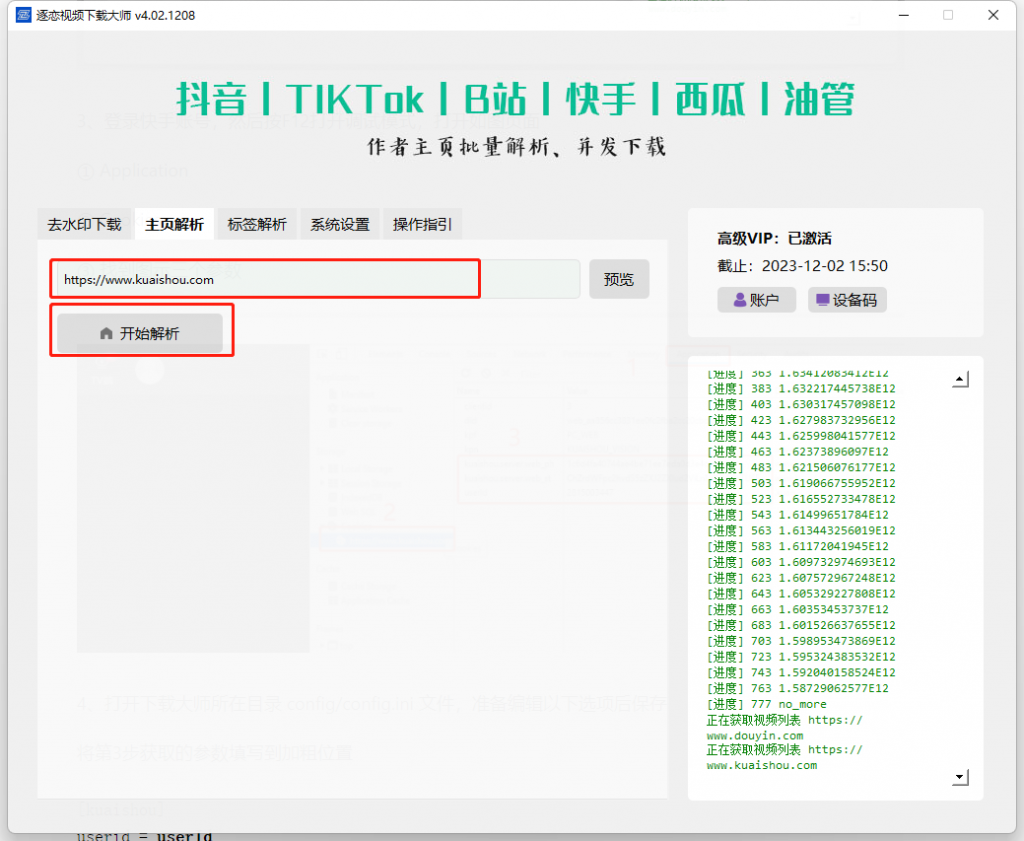Click the log line www.douyin.com

pos(755,735)
